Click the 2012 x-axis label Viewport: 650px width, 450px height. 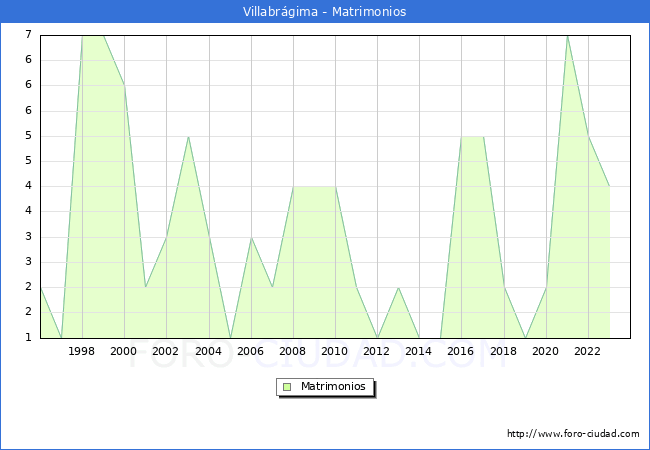(x=376, y=351)
